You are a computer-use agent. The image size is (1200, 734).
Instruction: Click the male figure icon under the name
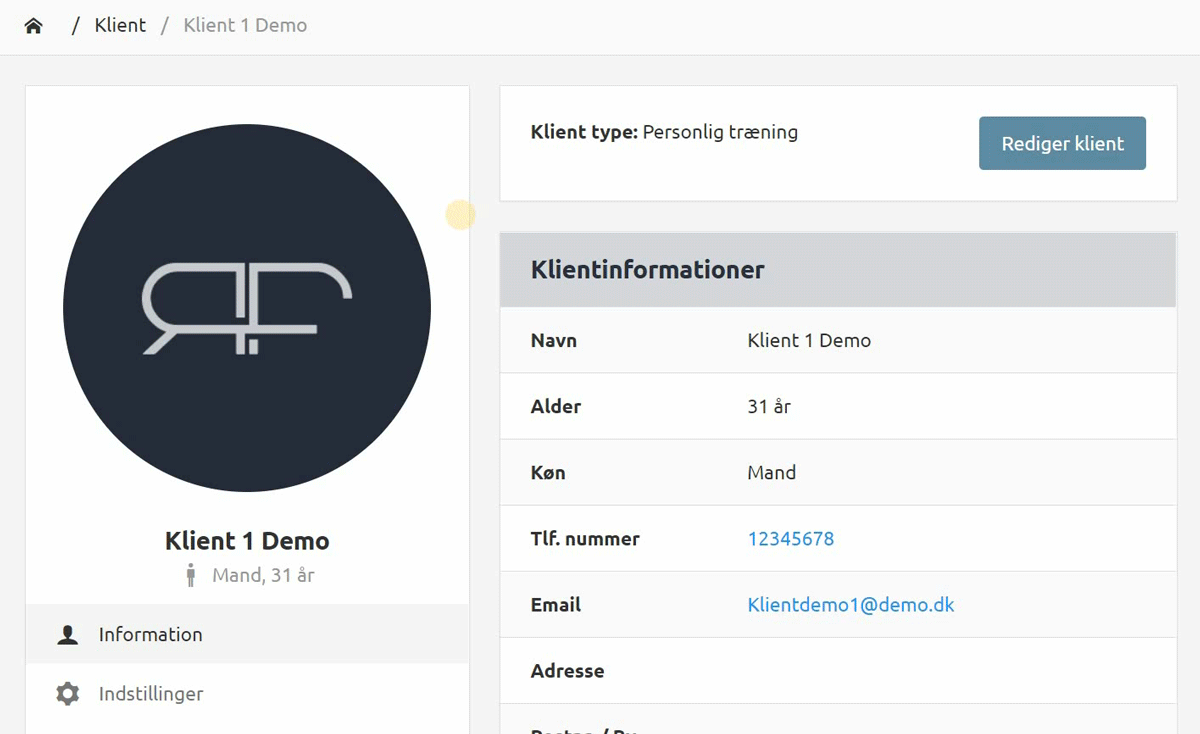tap(190, 575)
